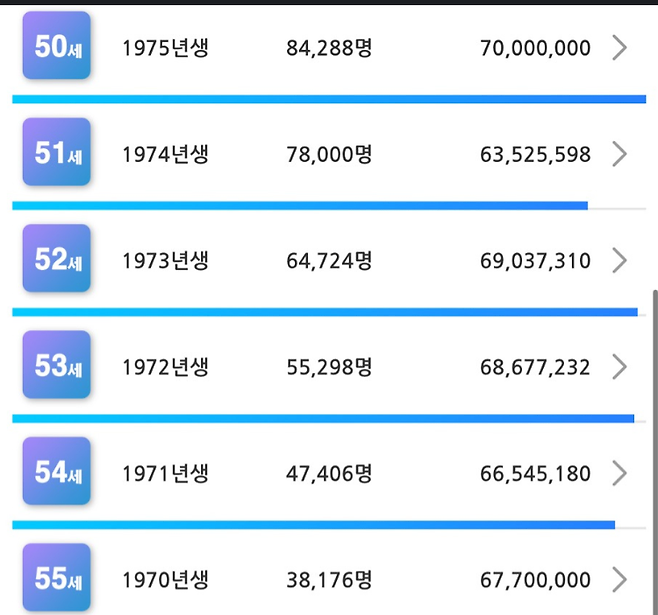This screenshot has width=658, height=615.
Task: Click the progress bar under 51세 row
Action: [300, 205]
